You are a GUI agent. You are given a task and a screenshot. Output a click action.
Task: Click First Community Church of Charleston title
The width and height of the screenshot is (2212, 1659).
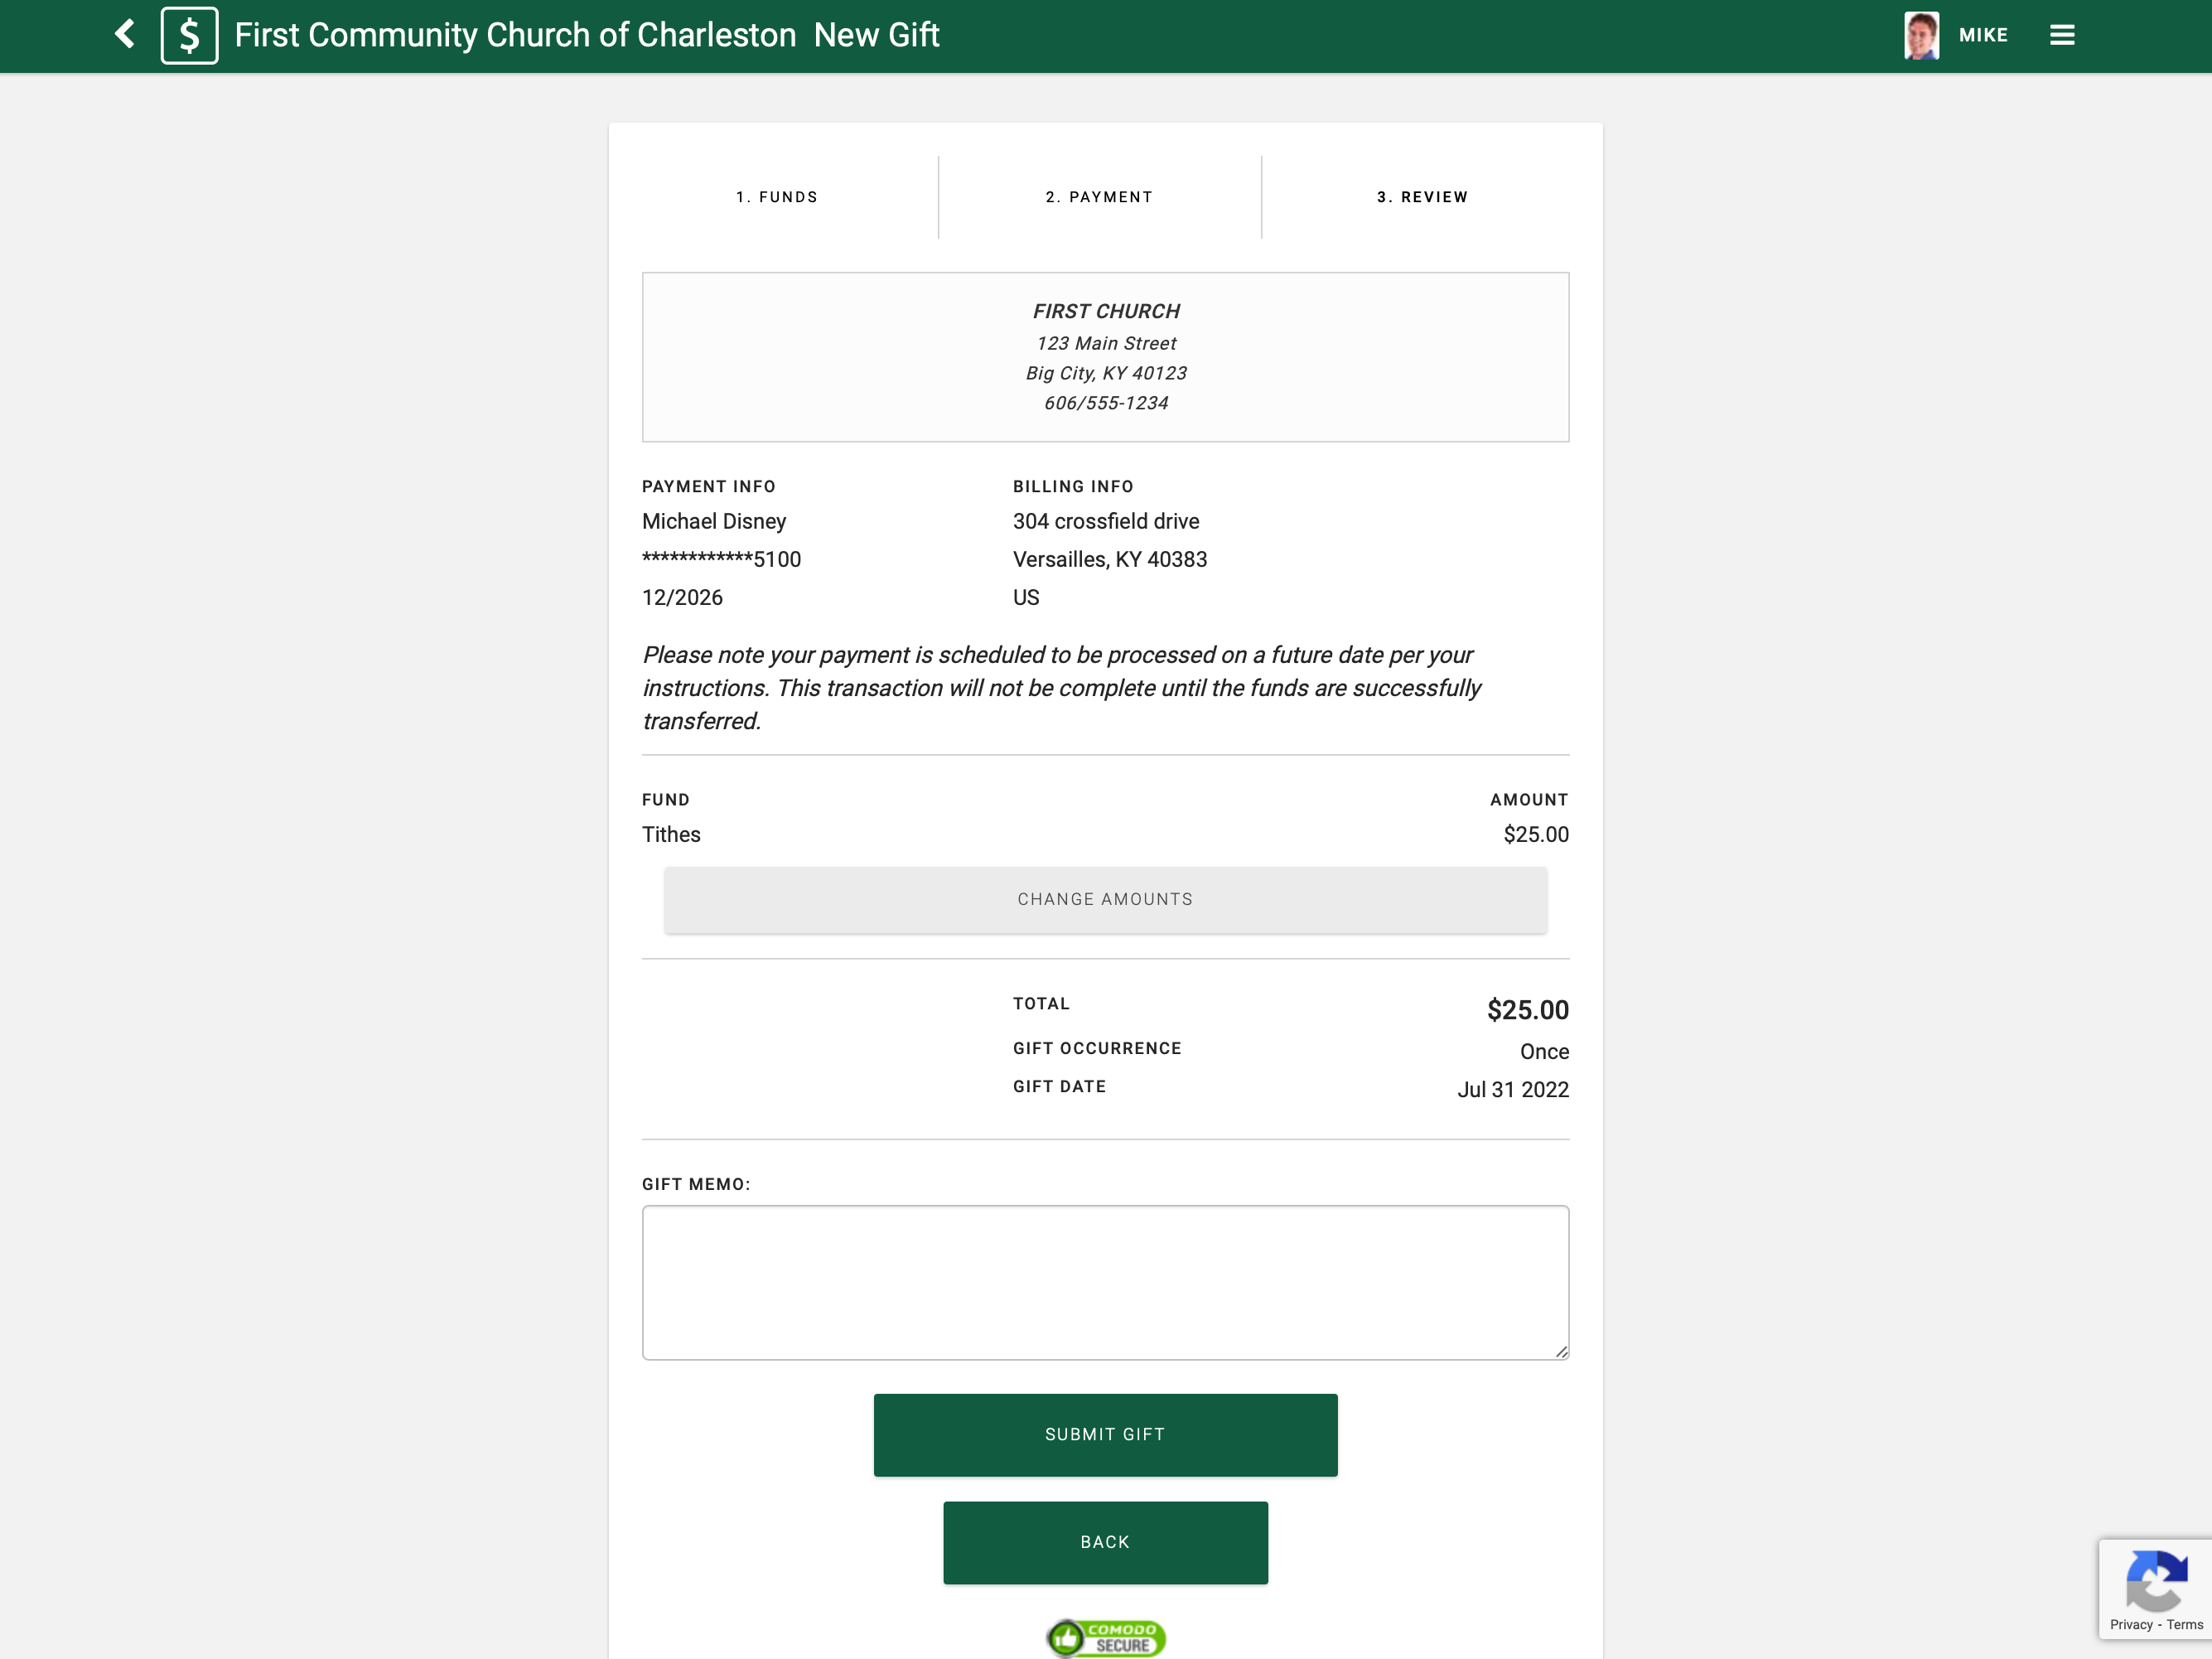515,35
